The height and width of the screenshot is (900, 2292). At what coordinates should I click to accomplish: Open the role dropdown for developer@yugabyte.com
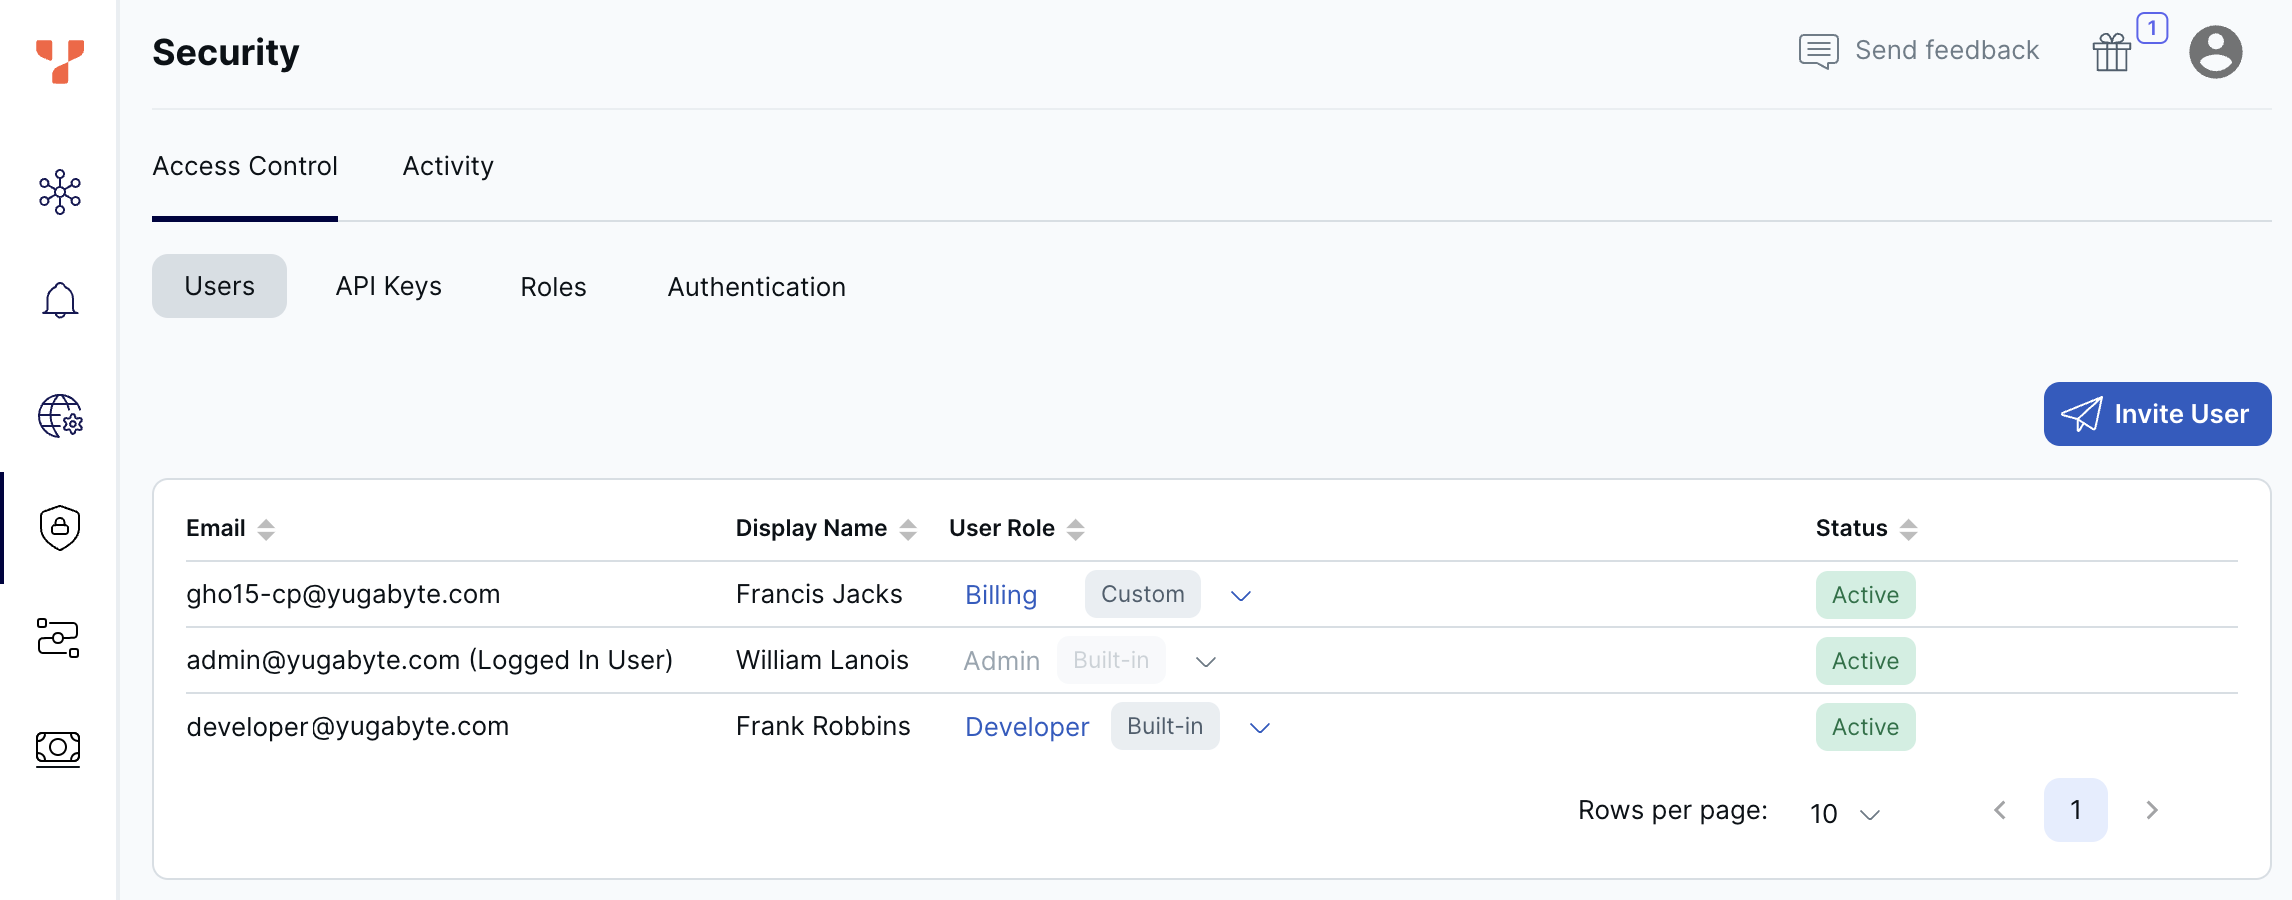pos(1259,728)
